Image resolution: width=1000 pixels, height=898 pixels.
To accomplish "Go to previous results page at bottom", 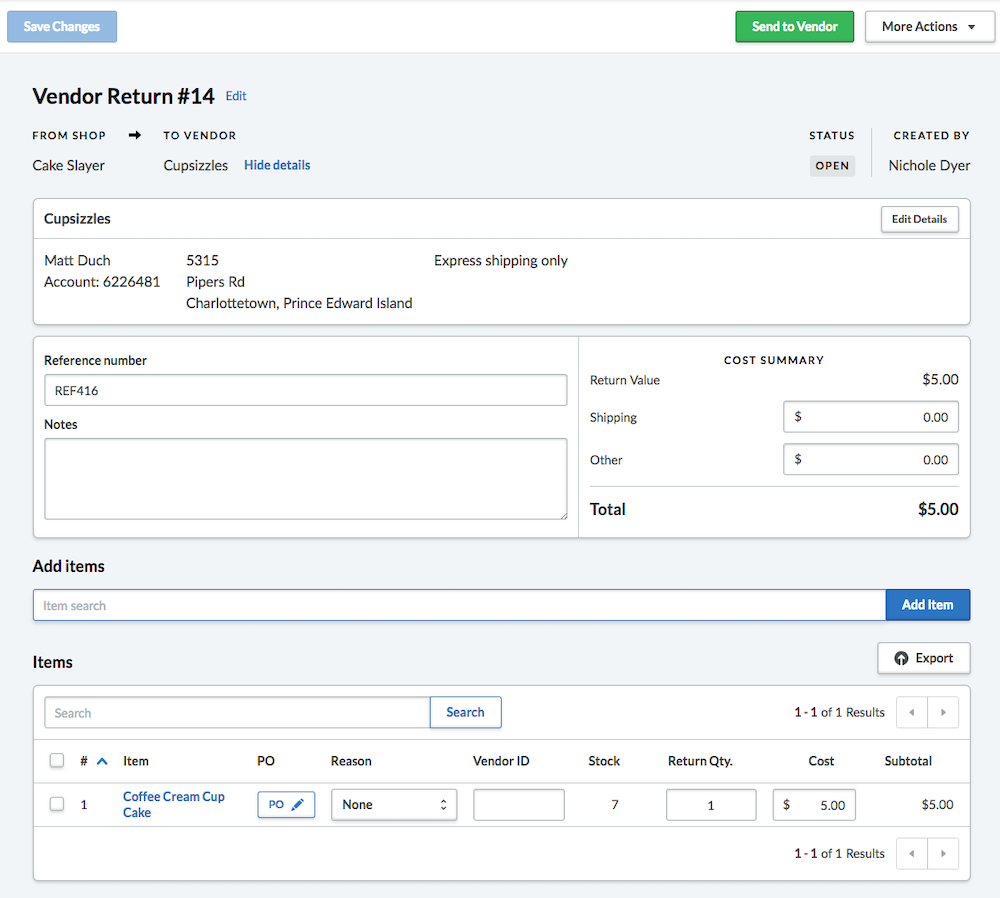I will click(x=912, y=853).
